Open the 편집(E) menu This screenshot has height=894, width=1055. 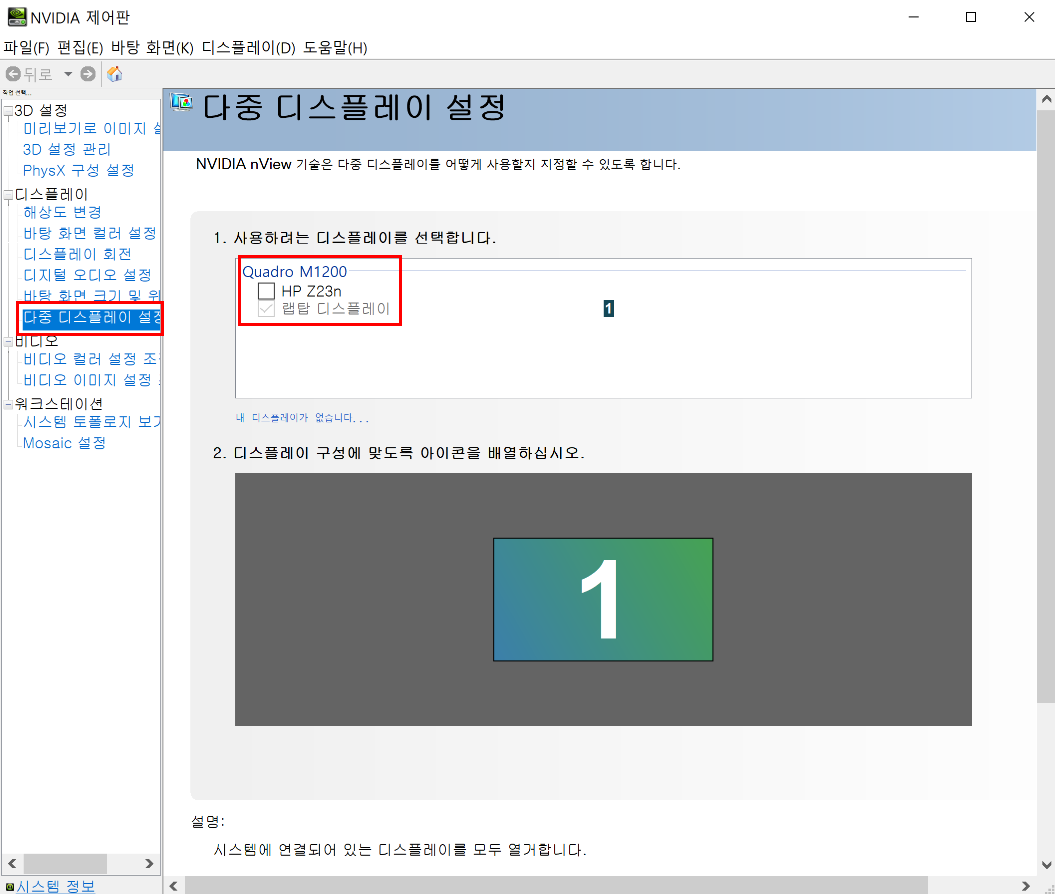point(80,48)
